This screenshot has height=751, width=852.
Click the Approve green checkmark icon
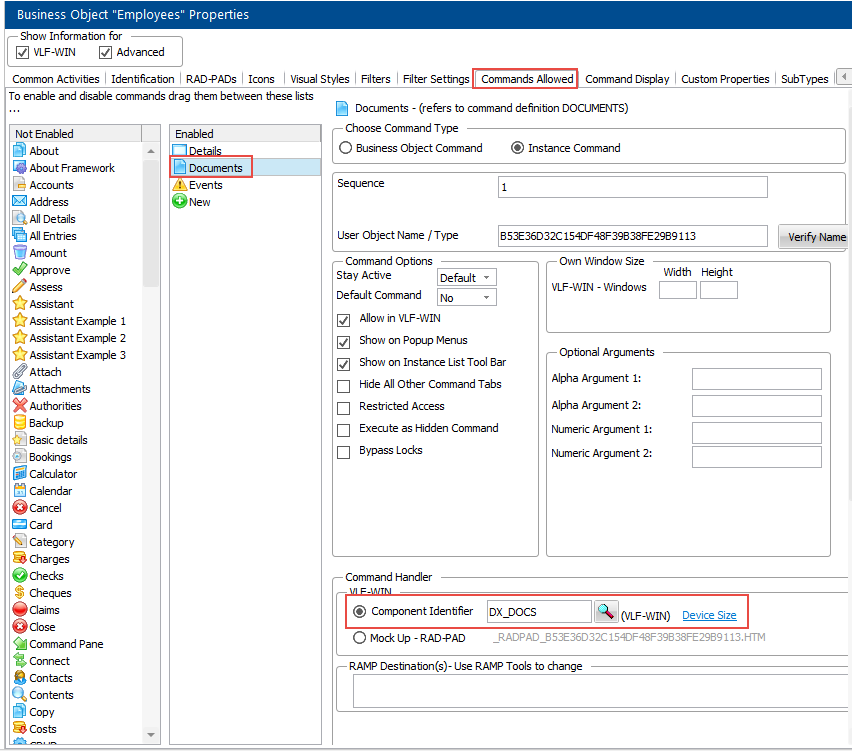tap(20, 270)
